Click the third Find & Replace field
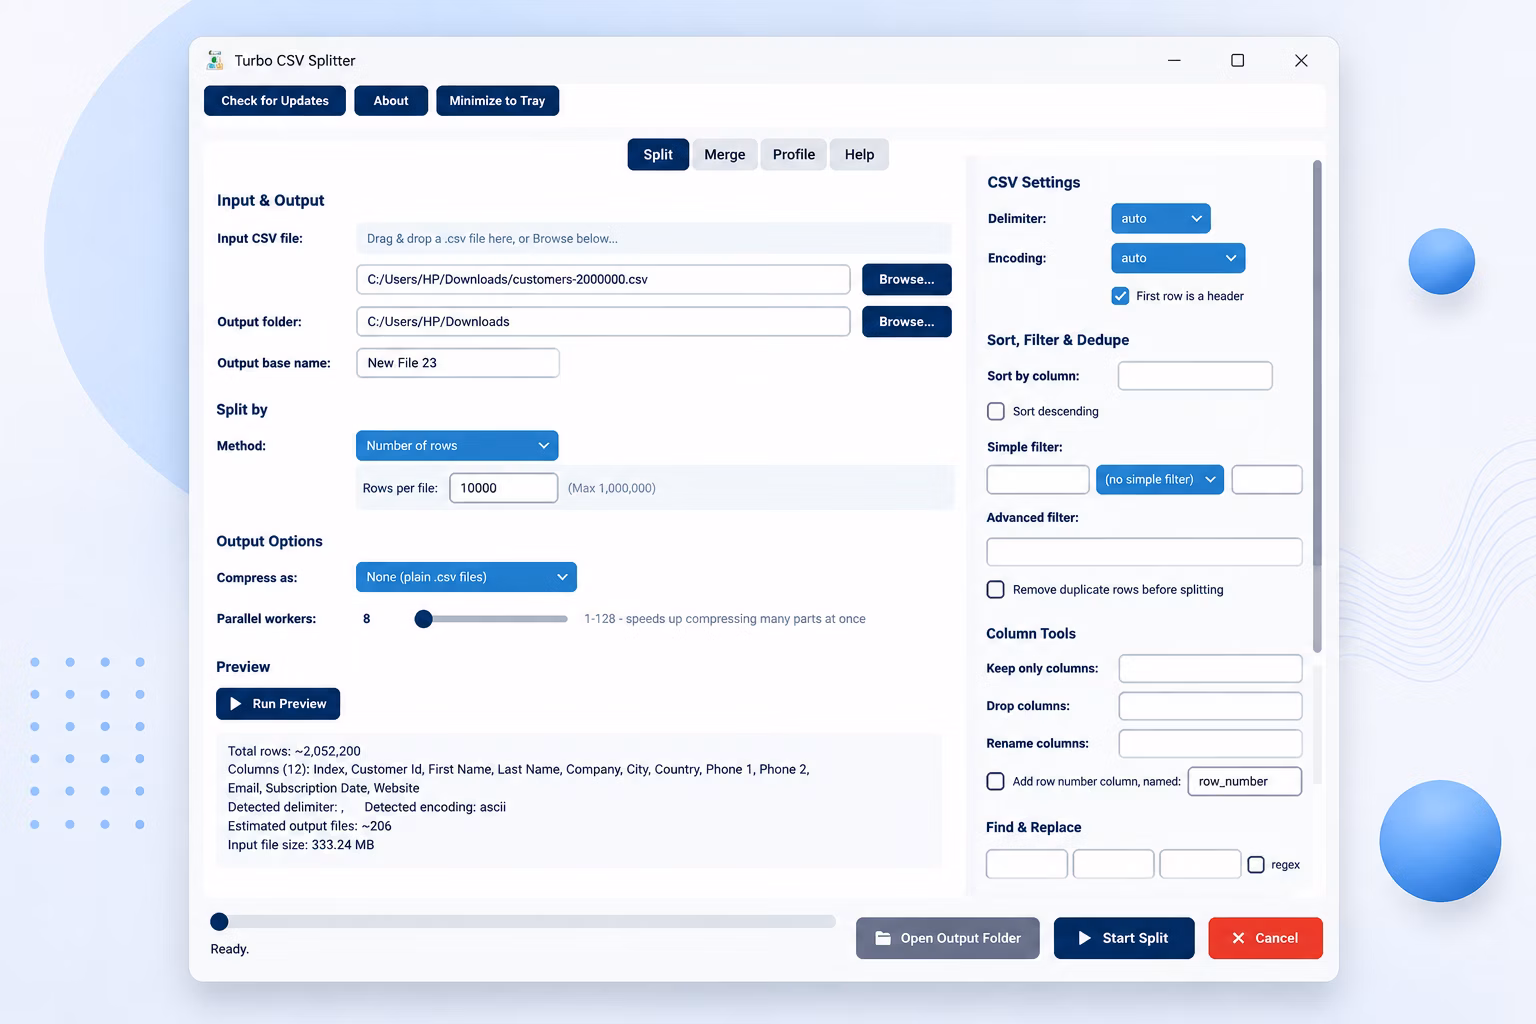This screenshot has width=1536, height=1024. click(x=1200, y=864)
